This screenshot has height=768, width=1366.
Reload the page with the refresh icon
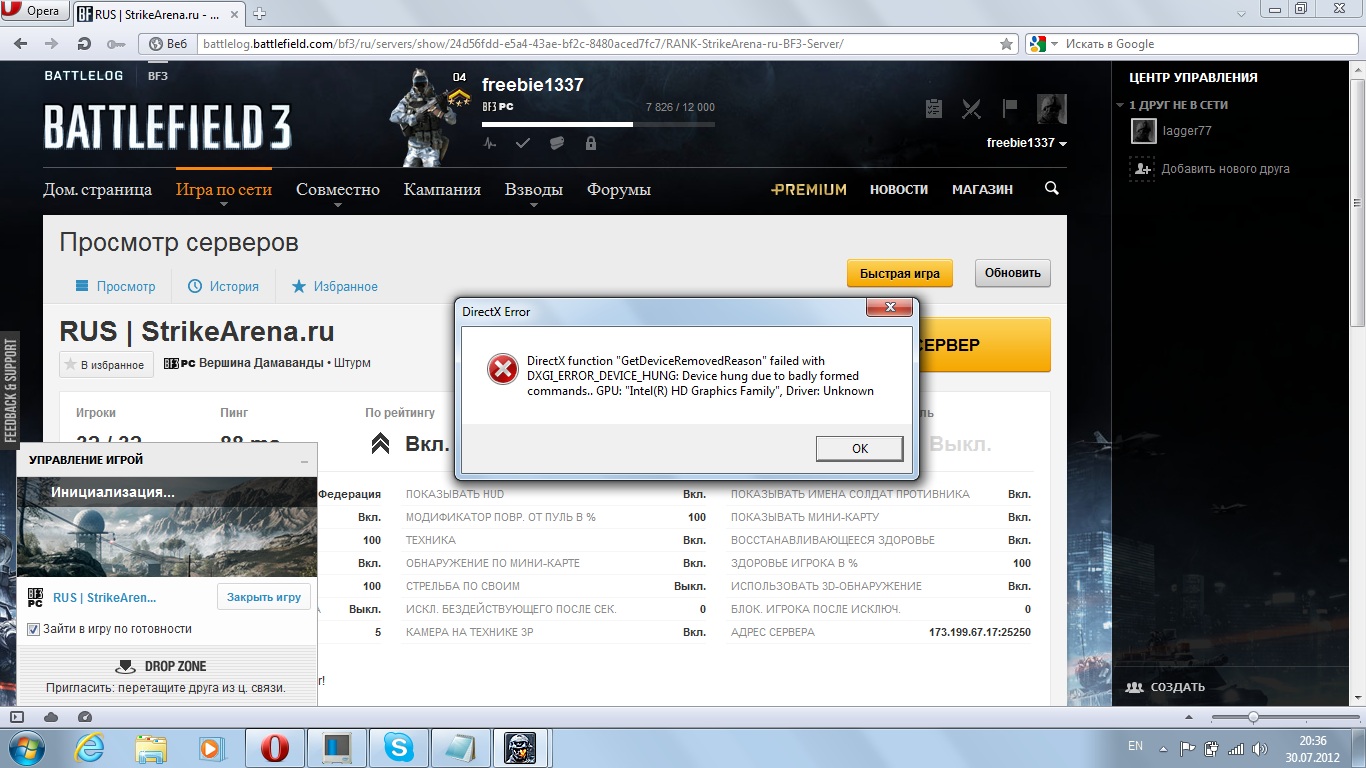tap(84, 44)
